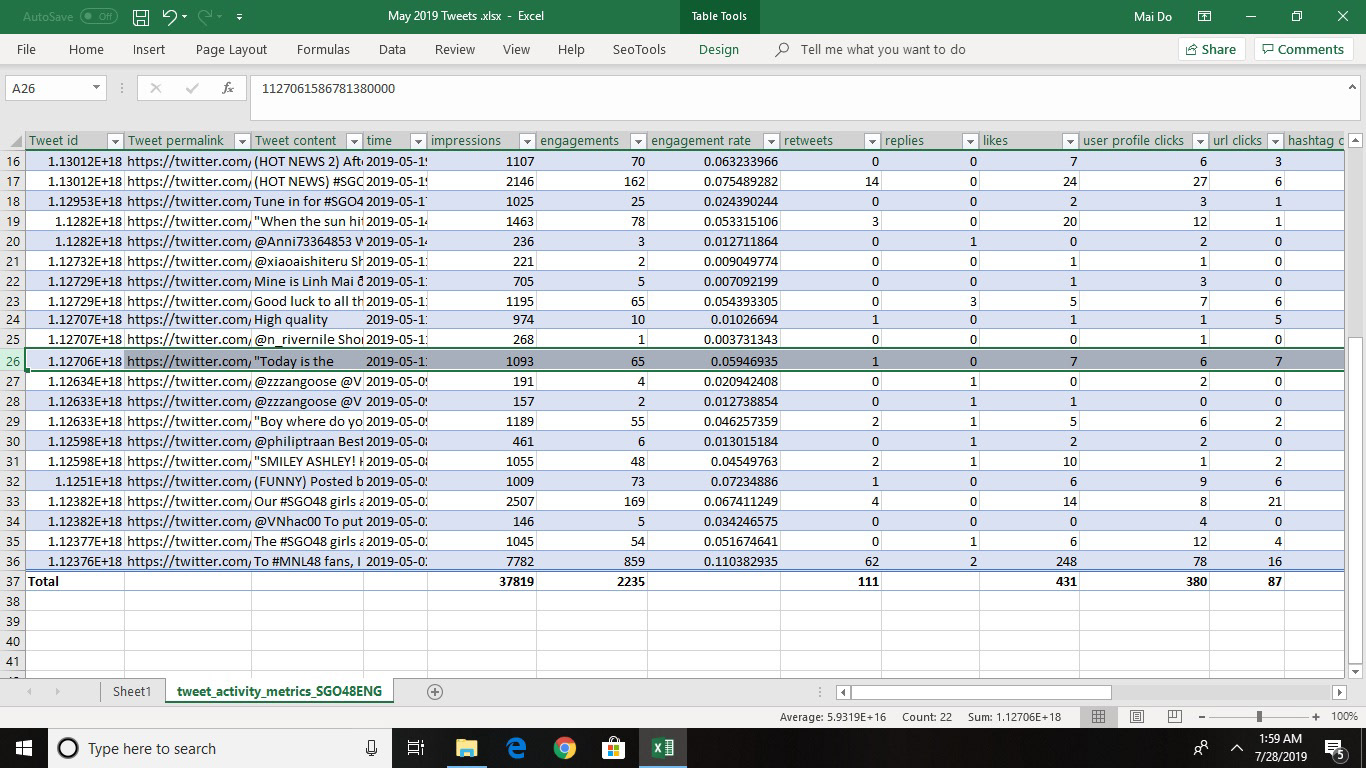Open the url clicks filter dropdown
Image resolution: width=1366 pixels, height=768 pixels.
[1275, 141]
